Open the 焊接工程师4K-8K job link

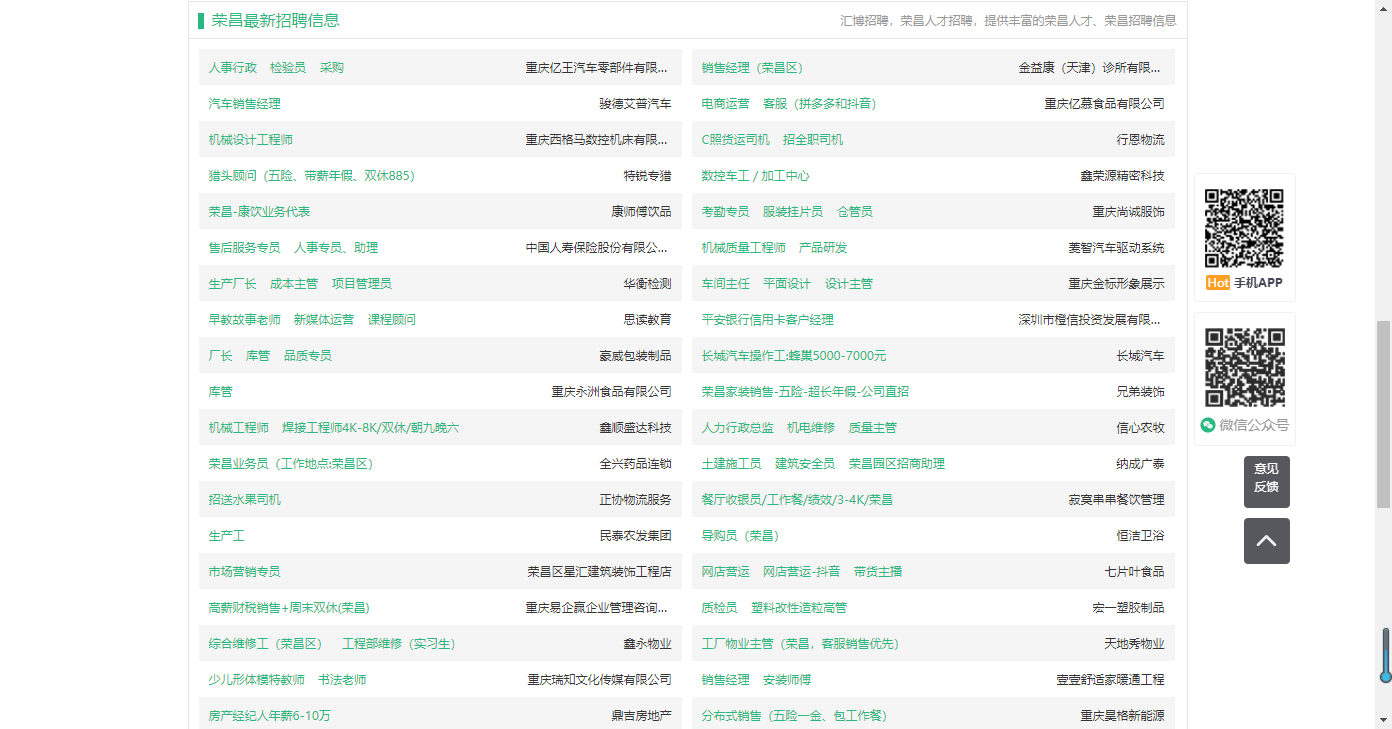click(371, 428)
